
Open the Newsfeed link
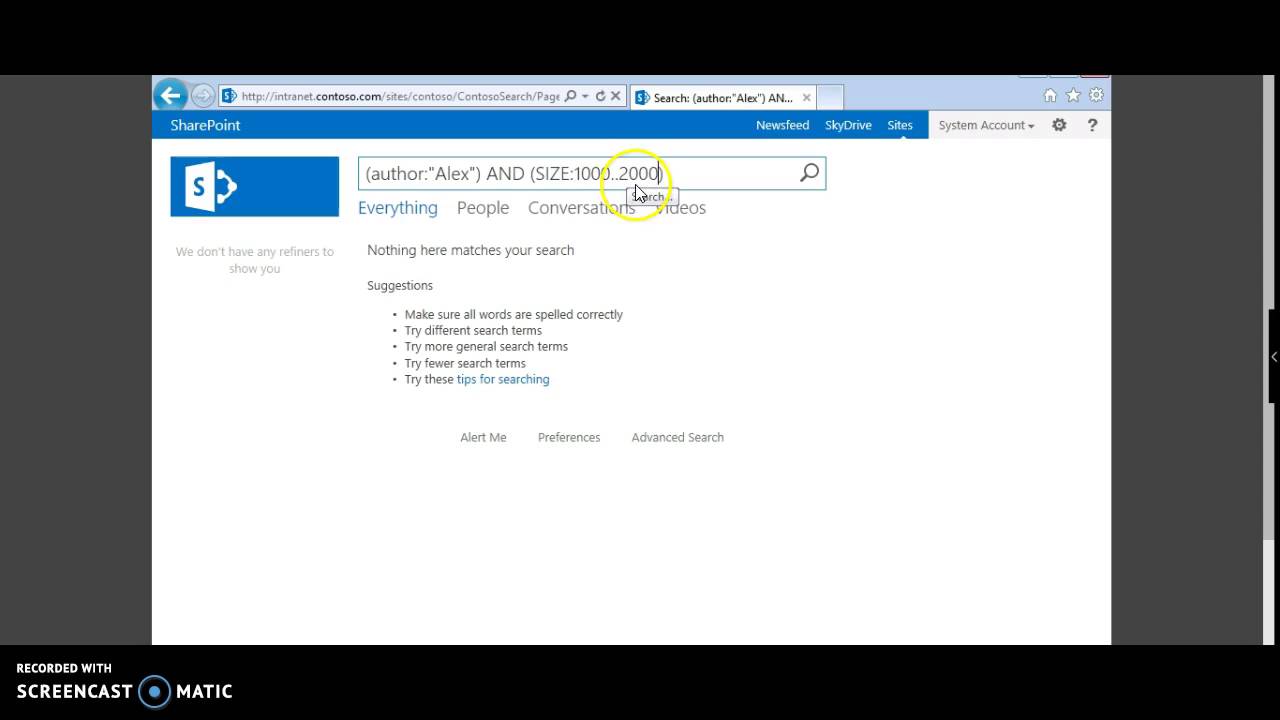click(782, 125)
